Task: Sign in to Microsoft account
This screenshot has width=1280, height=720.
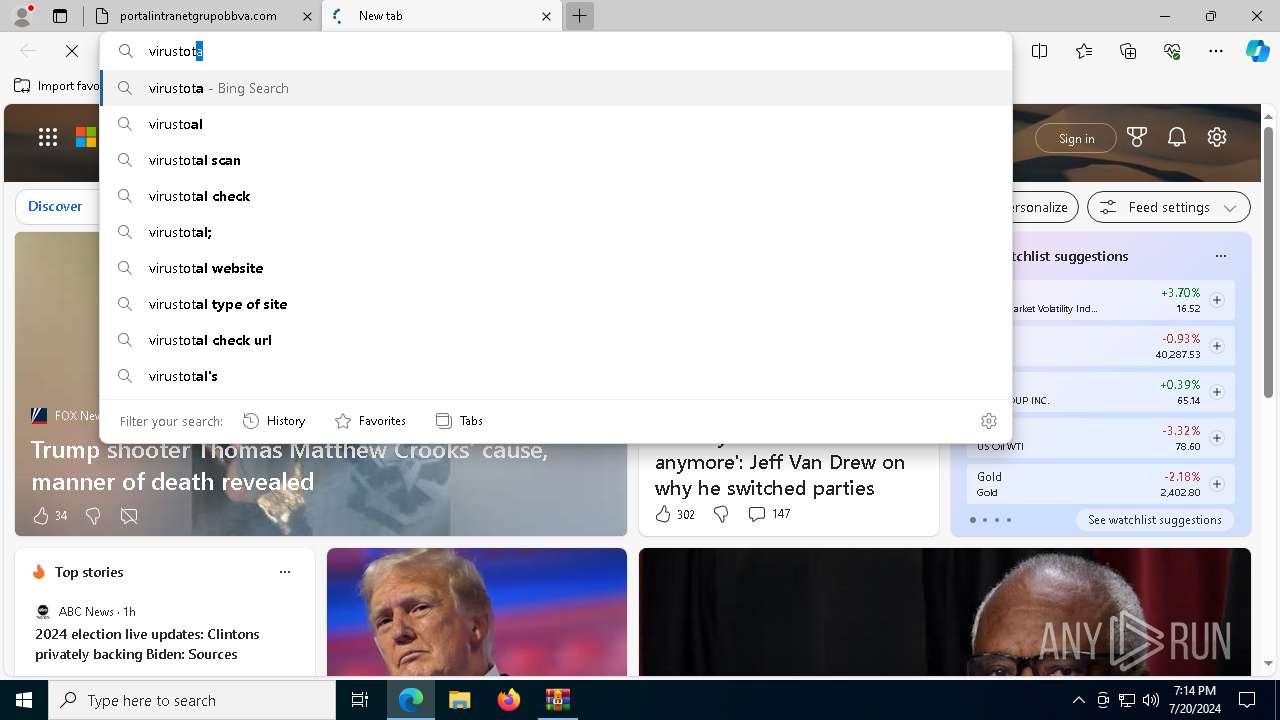Action: pyautogui.click(x=1076, y=138)
